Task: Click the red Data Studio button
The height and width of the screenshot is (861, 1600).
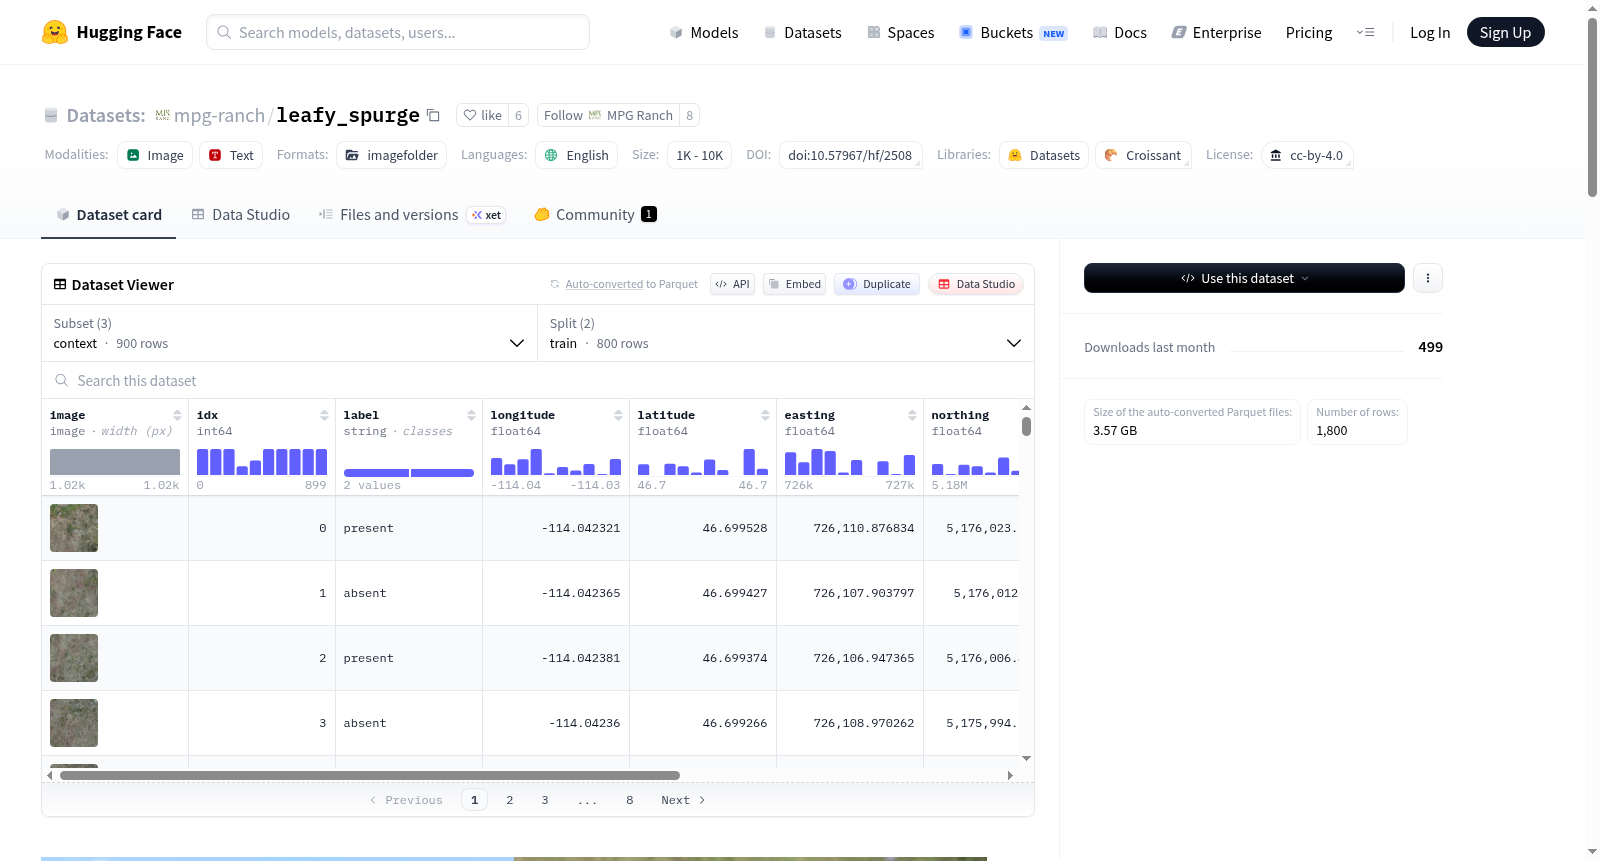Action: (x=976, y=284)
